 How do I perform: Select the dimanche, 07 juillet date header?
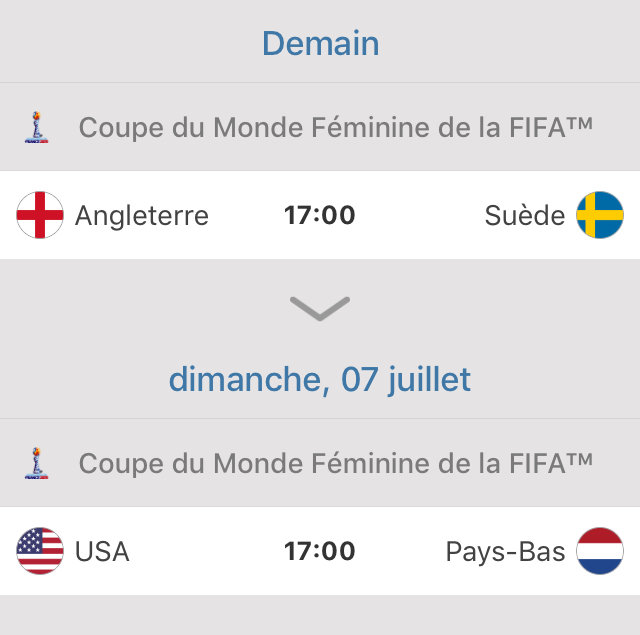[320, 379]
